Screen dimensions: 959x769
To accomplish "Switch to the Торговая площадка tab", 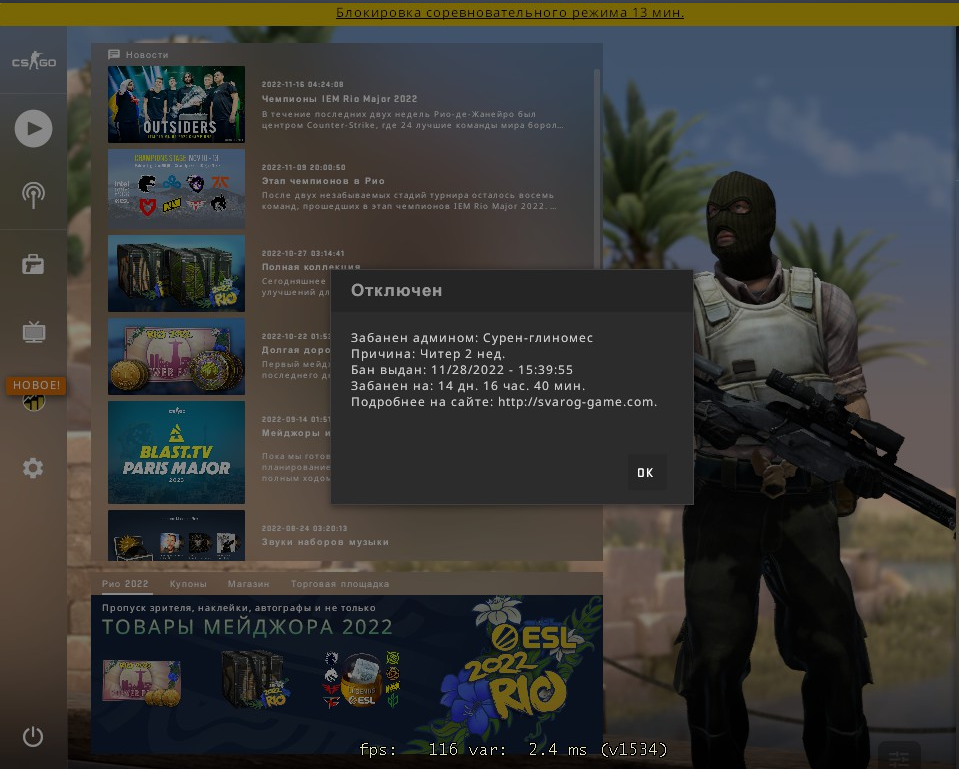I will 340,584.
